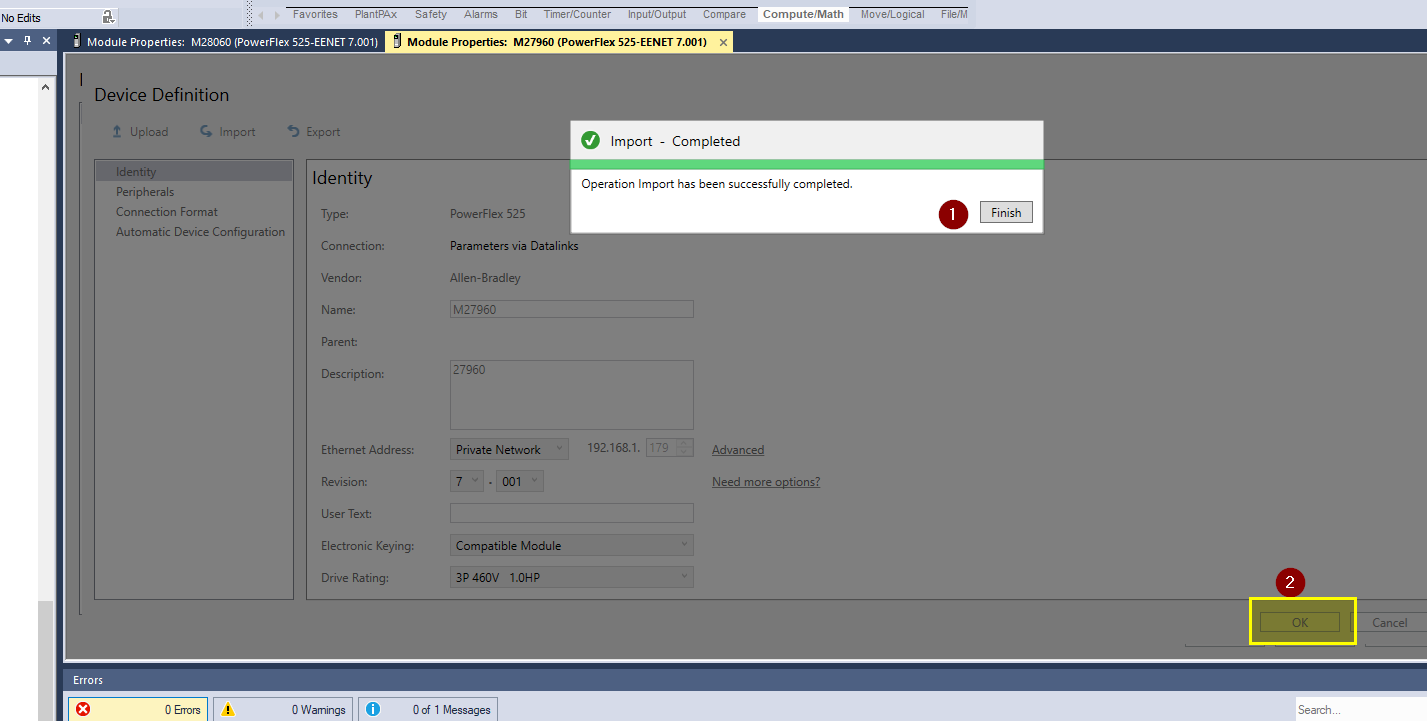Select the Timer/Counter instruction tab
Image resolution: width=1427 pixels, height=721 pixels.
click(x=577, y=14)
